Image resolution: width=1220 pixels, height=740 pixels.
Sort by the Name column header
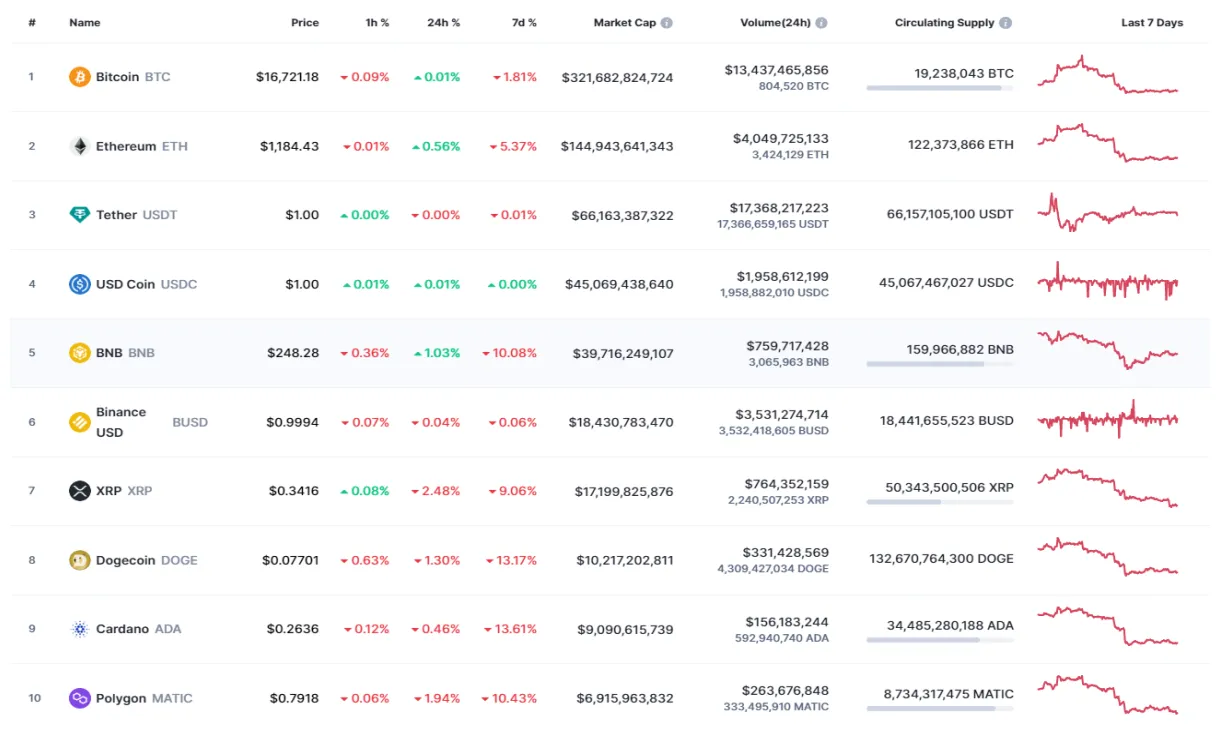(85, 23)
